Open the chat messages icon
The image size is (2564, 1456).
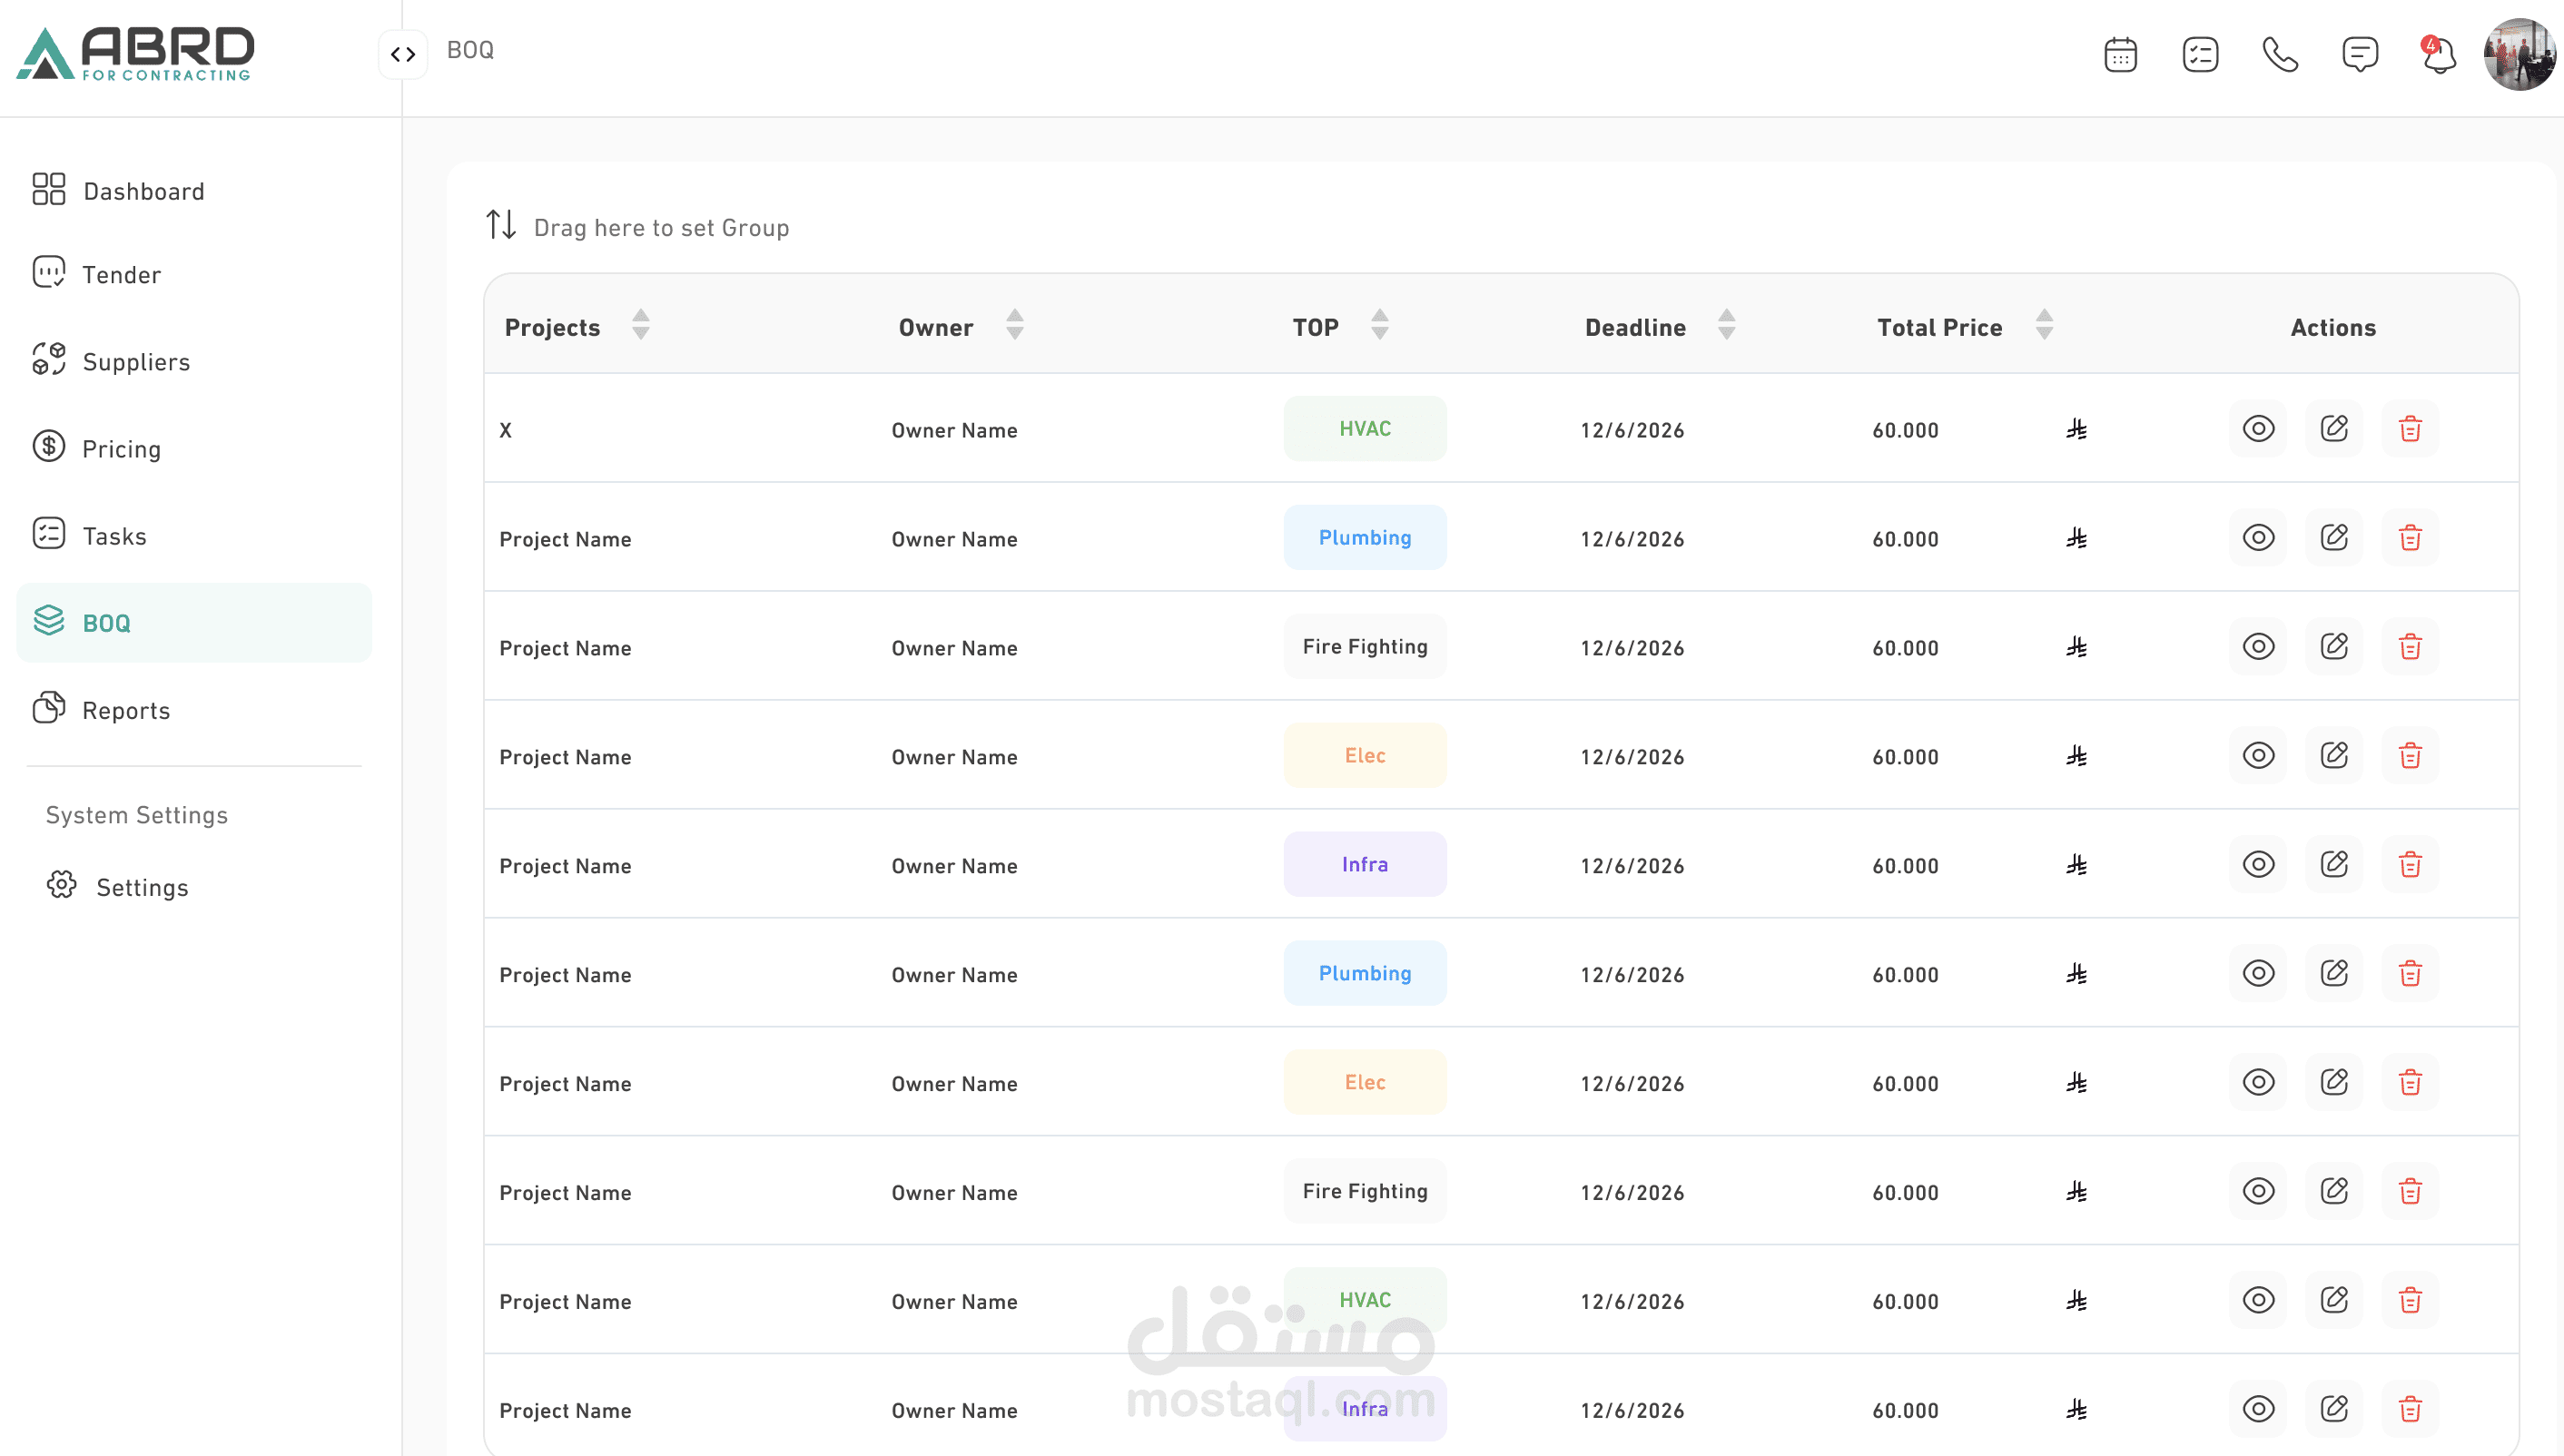point(2360,55)
